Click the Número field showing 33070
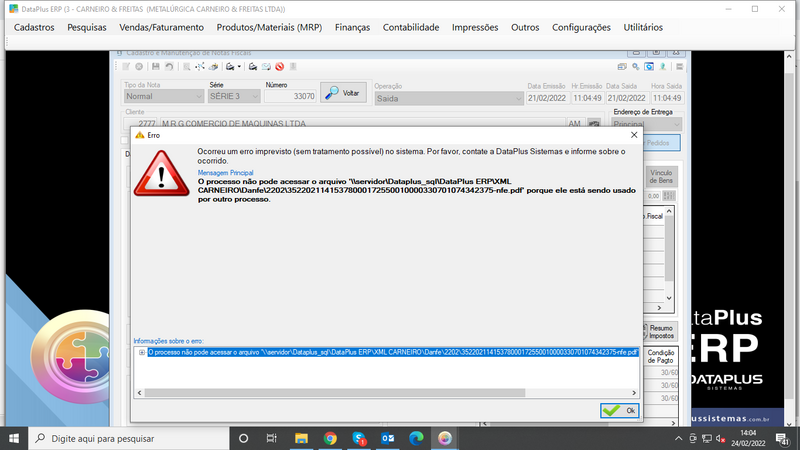 point(290,96)
